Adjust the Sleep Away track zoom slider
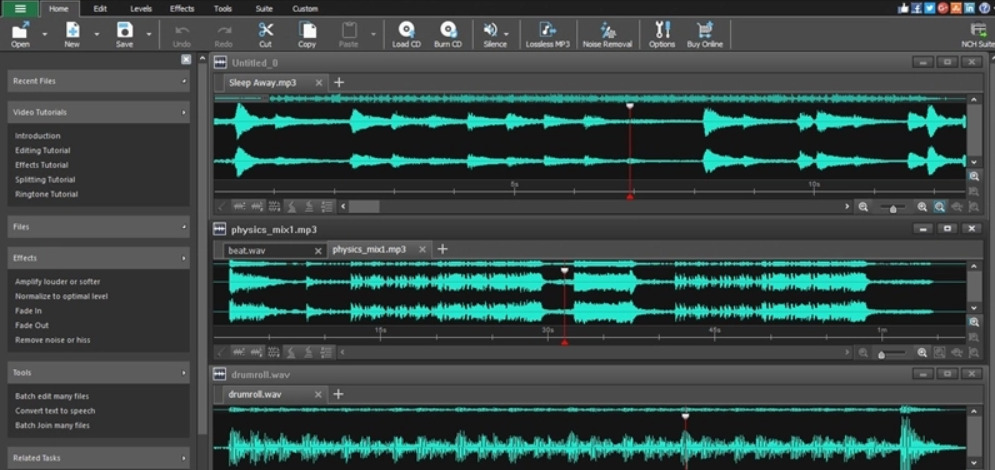Image resolution: width=995 pixels, height=470 pixels. coord(893,208)
